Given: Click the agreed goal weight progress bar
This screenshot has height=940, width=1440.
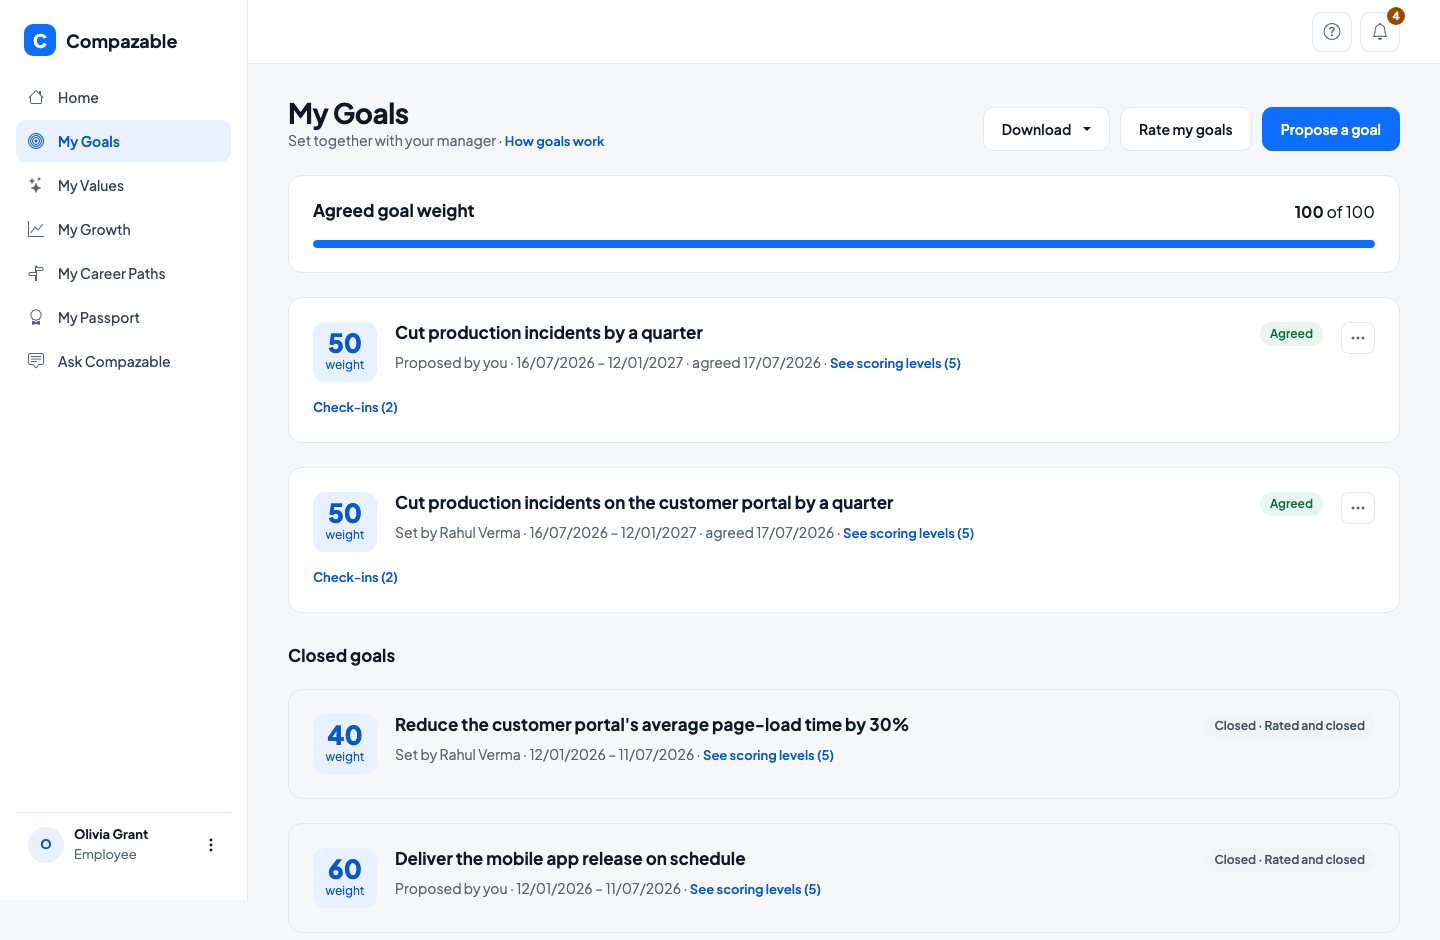Looking at the screenshot, I should tap(843, 243).
